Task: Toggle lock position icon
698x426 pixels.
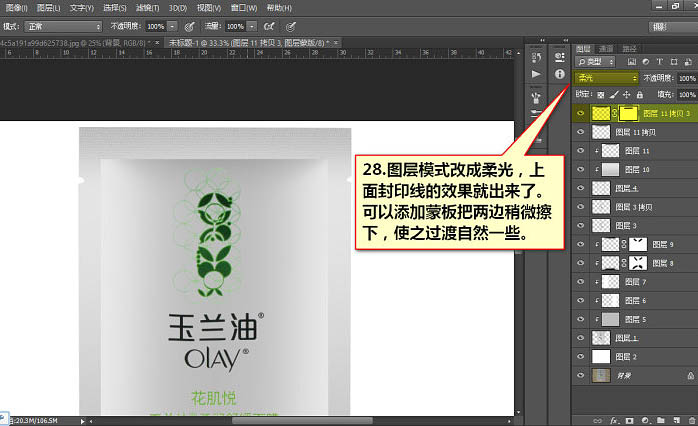Action: [x=626, y=94]
